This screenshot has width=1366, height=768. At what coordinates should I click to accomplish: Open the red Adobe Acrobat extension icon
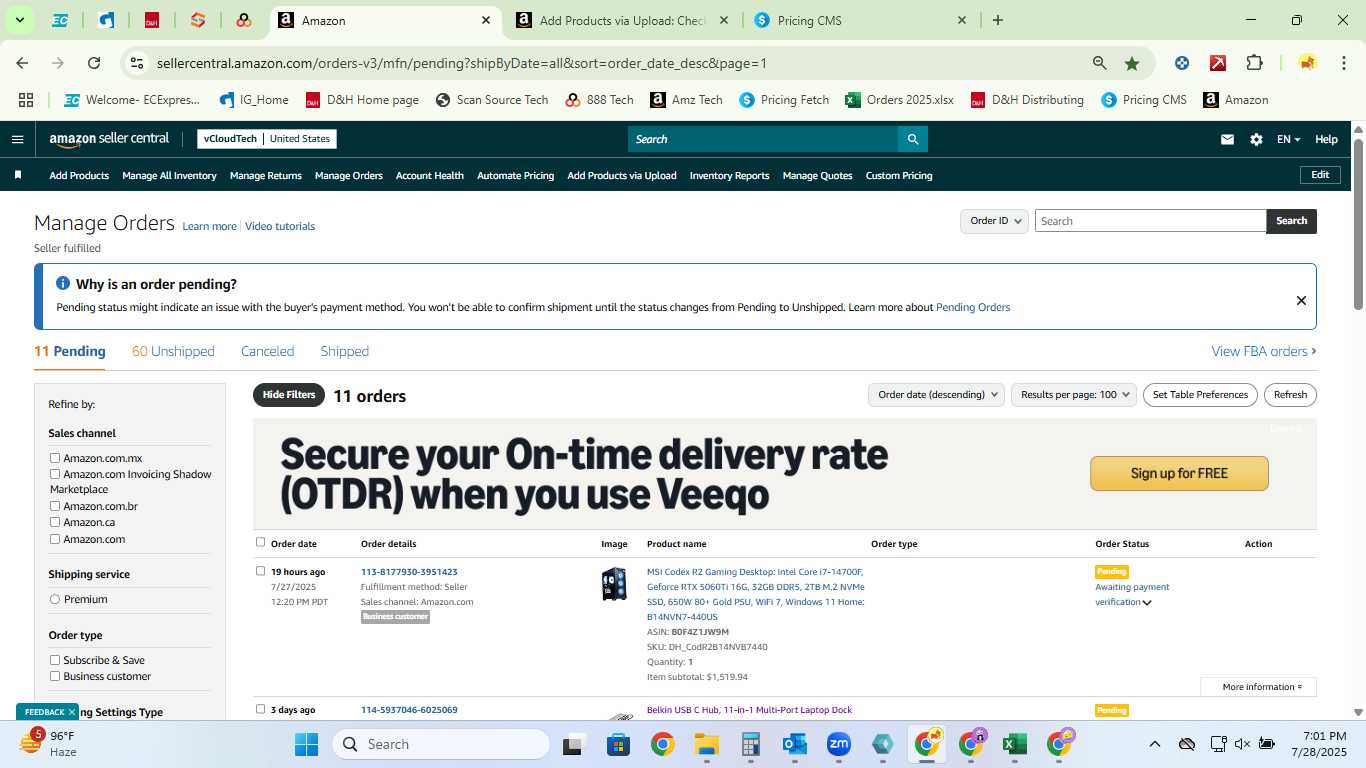1218,63
